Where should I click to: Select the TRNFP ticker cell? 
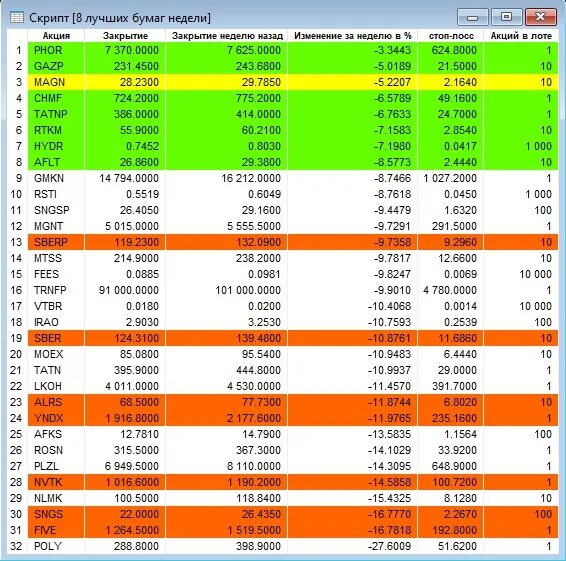[x=56, y=290]
